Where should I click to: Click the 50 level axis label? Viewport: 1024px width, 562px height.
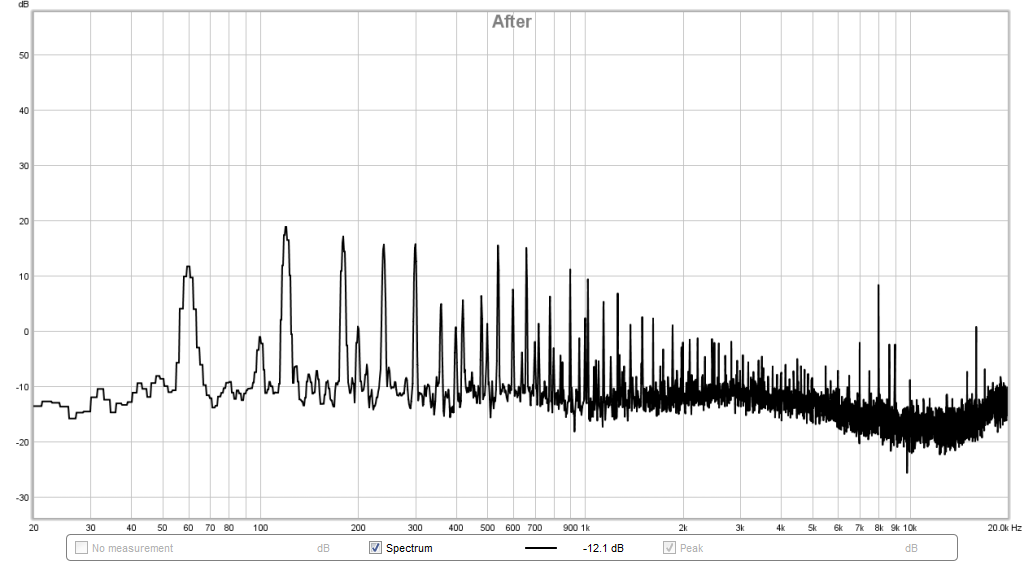coord(24,55)
